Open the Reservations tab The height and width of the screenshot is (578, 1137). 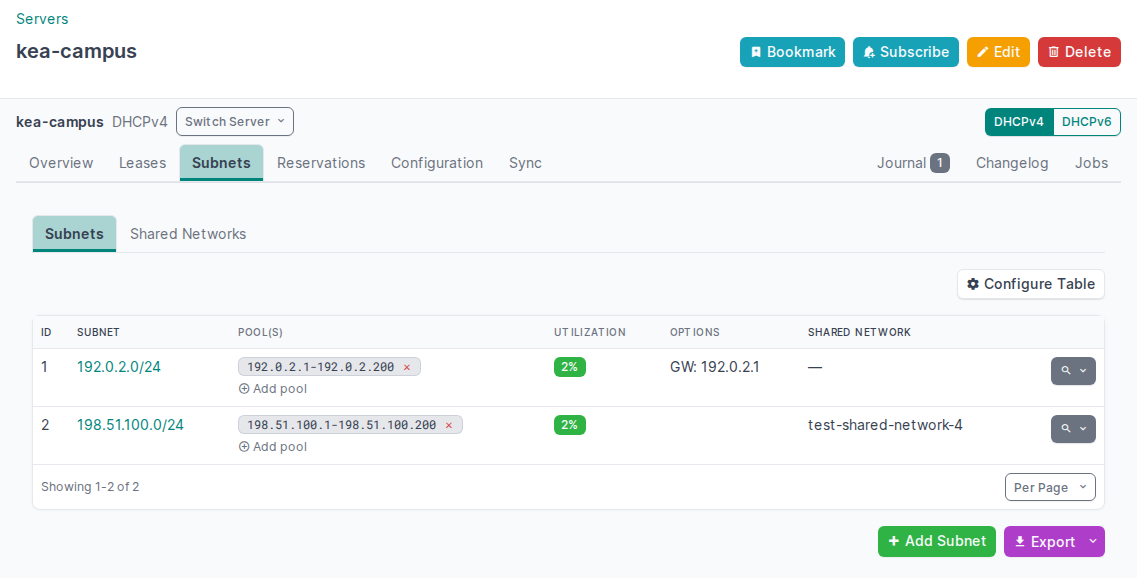click(321, 163)
